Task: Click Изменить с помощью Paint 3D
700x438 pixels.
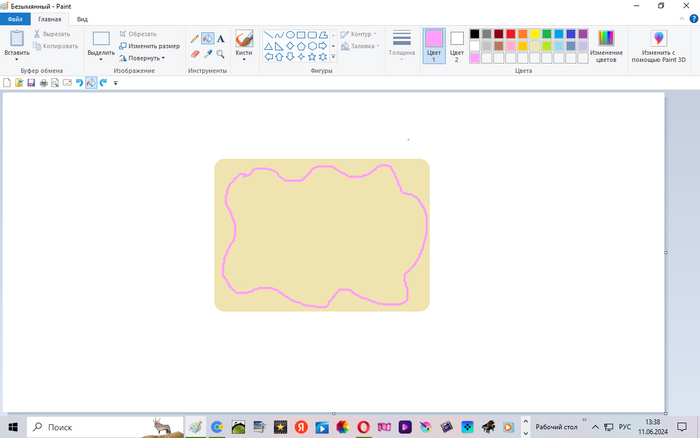Action: coord(659,44)
